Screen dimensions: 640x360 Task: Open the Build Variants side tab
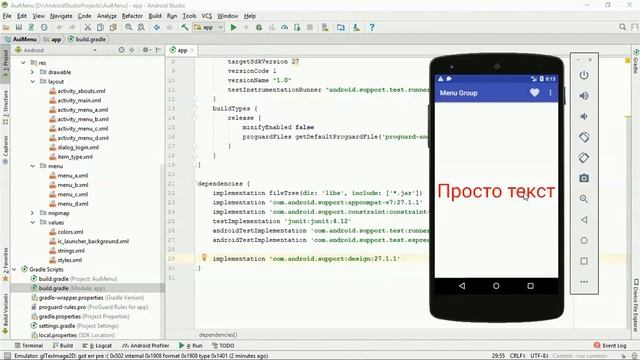point(5,313)
